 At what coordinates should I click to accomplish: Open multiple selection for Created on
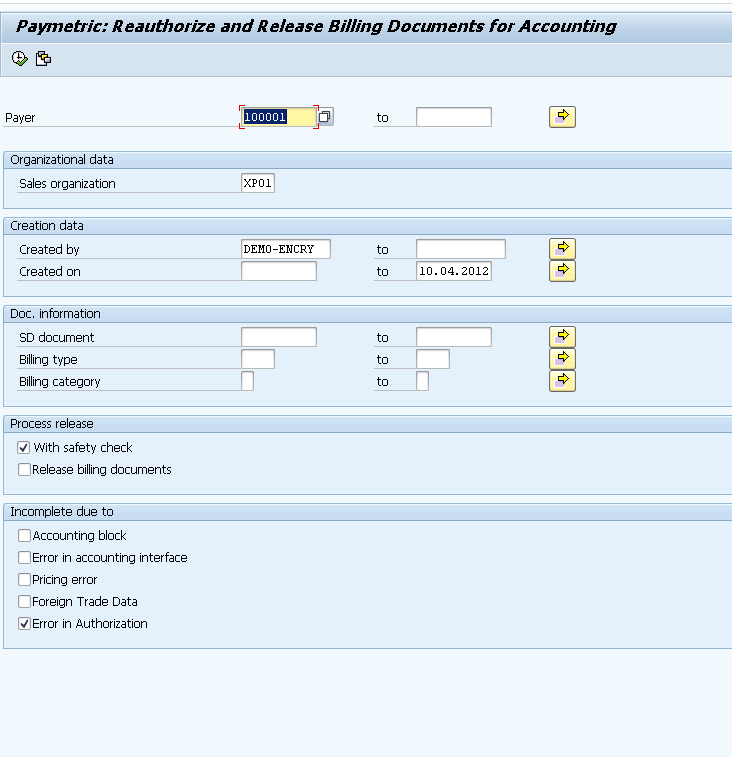(x=562, y=271)
